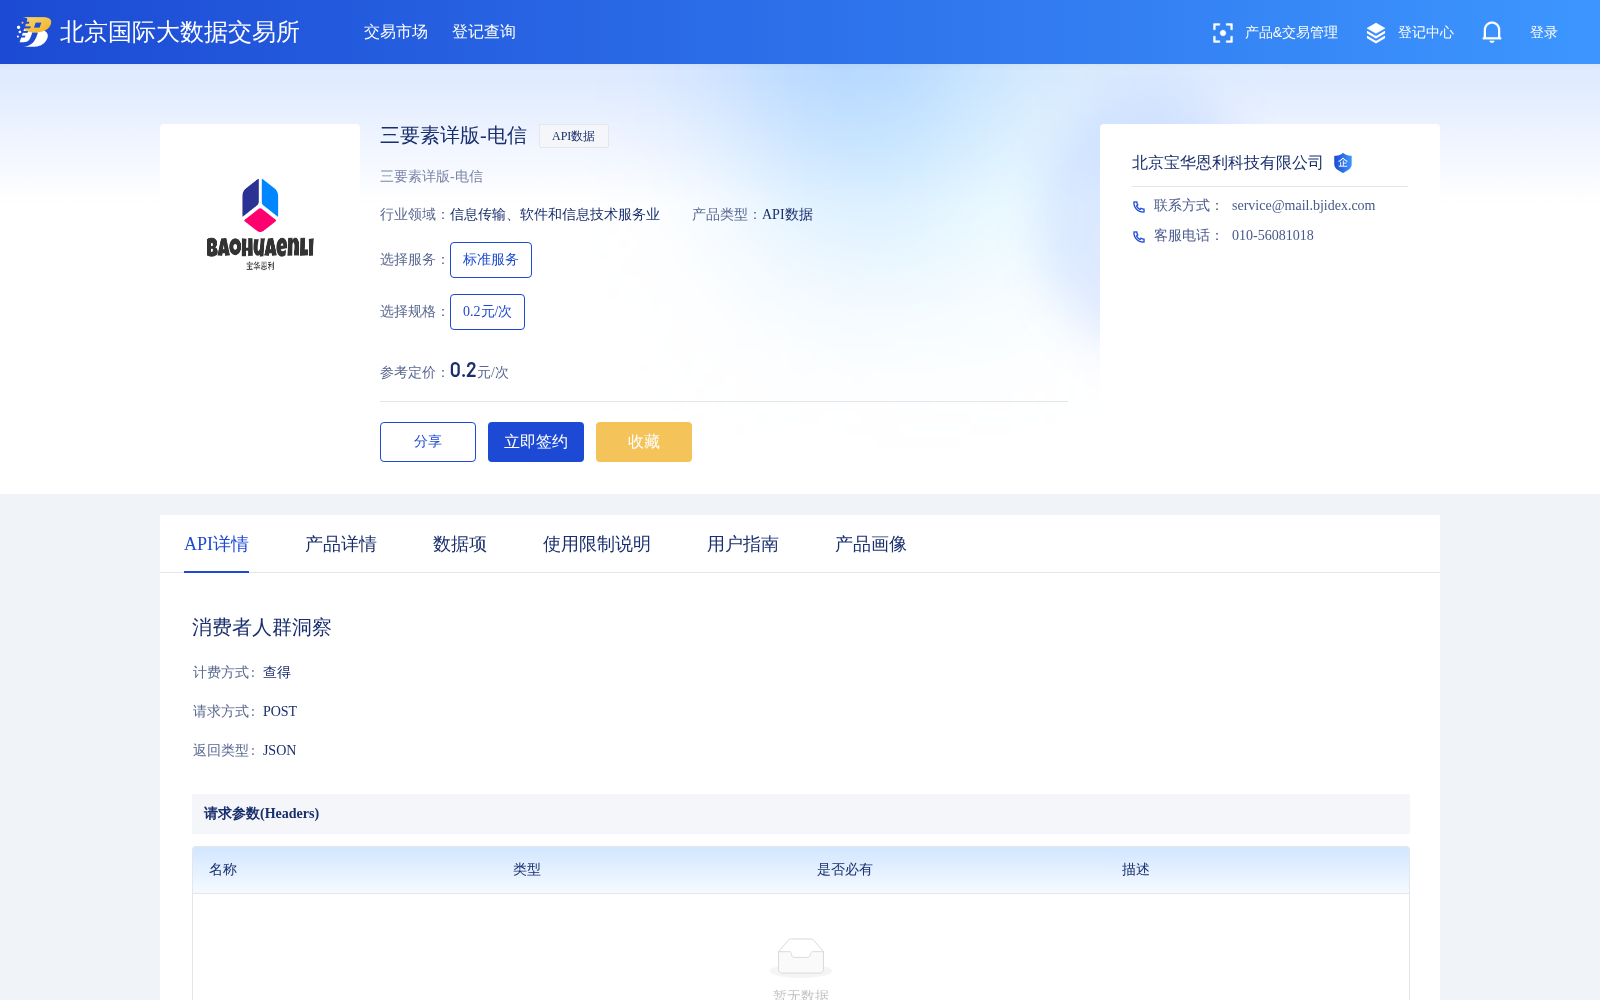Click the phone icon beside 联系方式
1600x1000 pixels.
coord(1139,206)
